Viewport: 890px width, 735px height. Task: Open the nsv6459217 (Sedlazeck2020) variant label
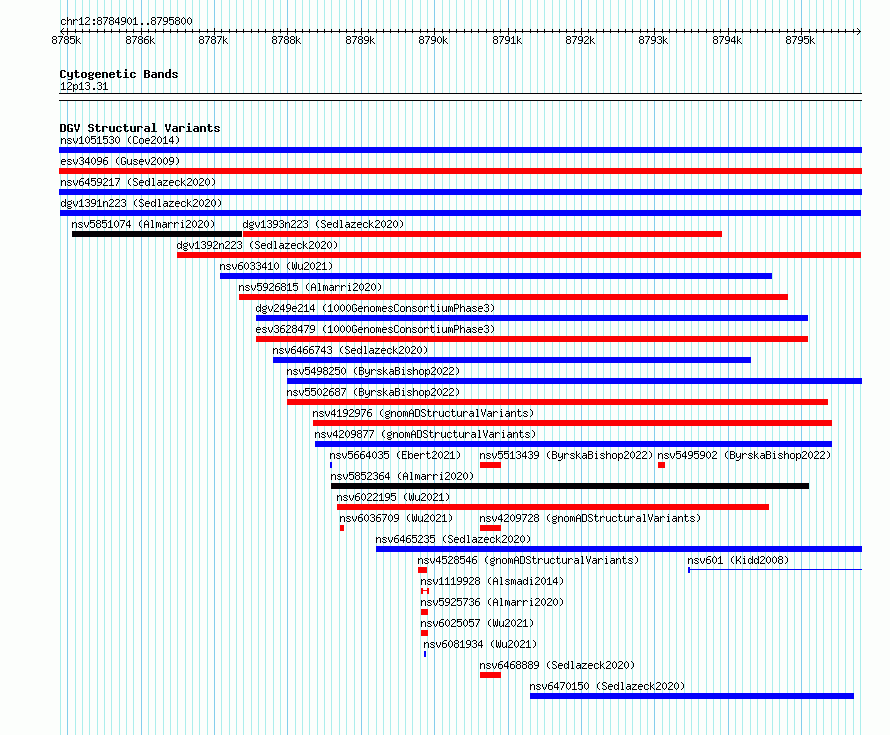coord(138,182)
